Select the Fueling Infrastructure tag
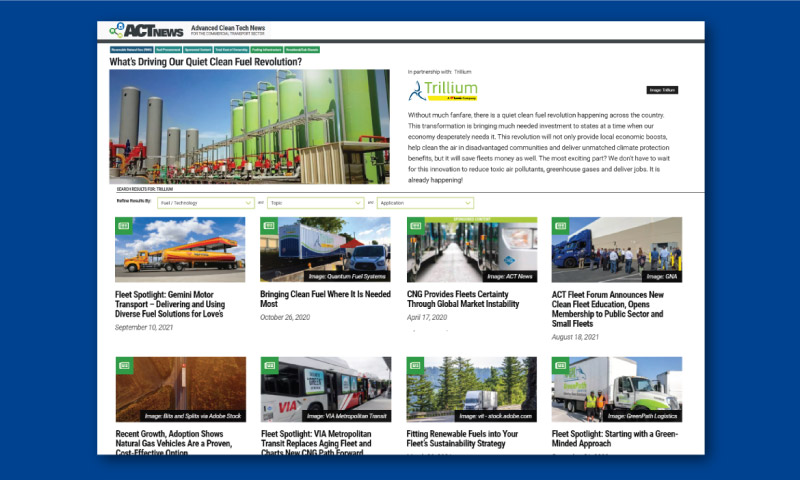The width and height of the screenshot is (800, 480). point(267,50)
